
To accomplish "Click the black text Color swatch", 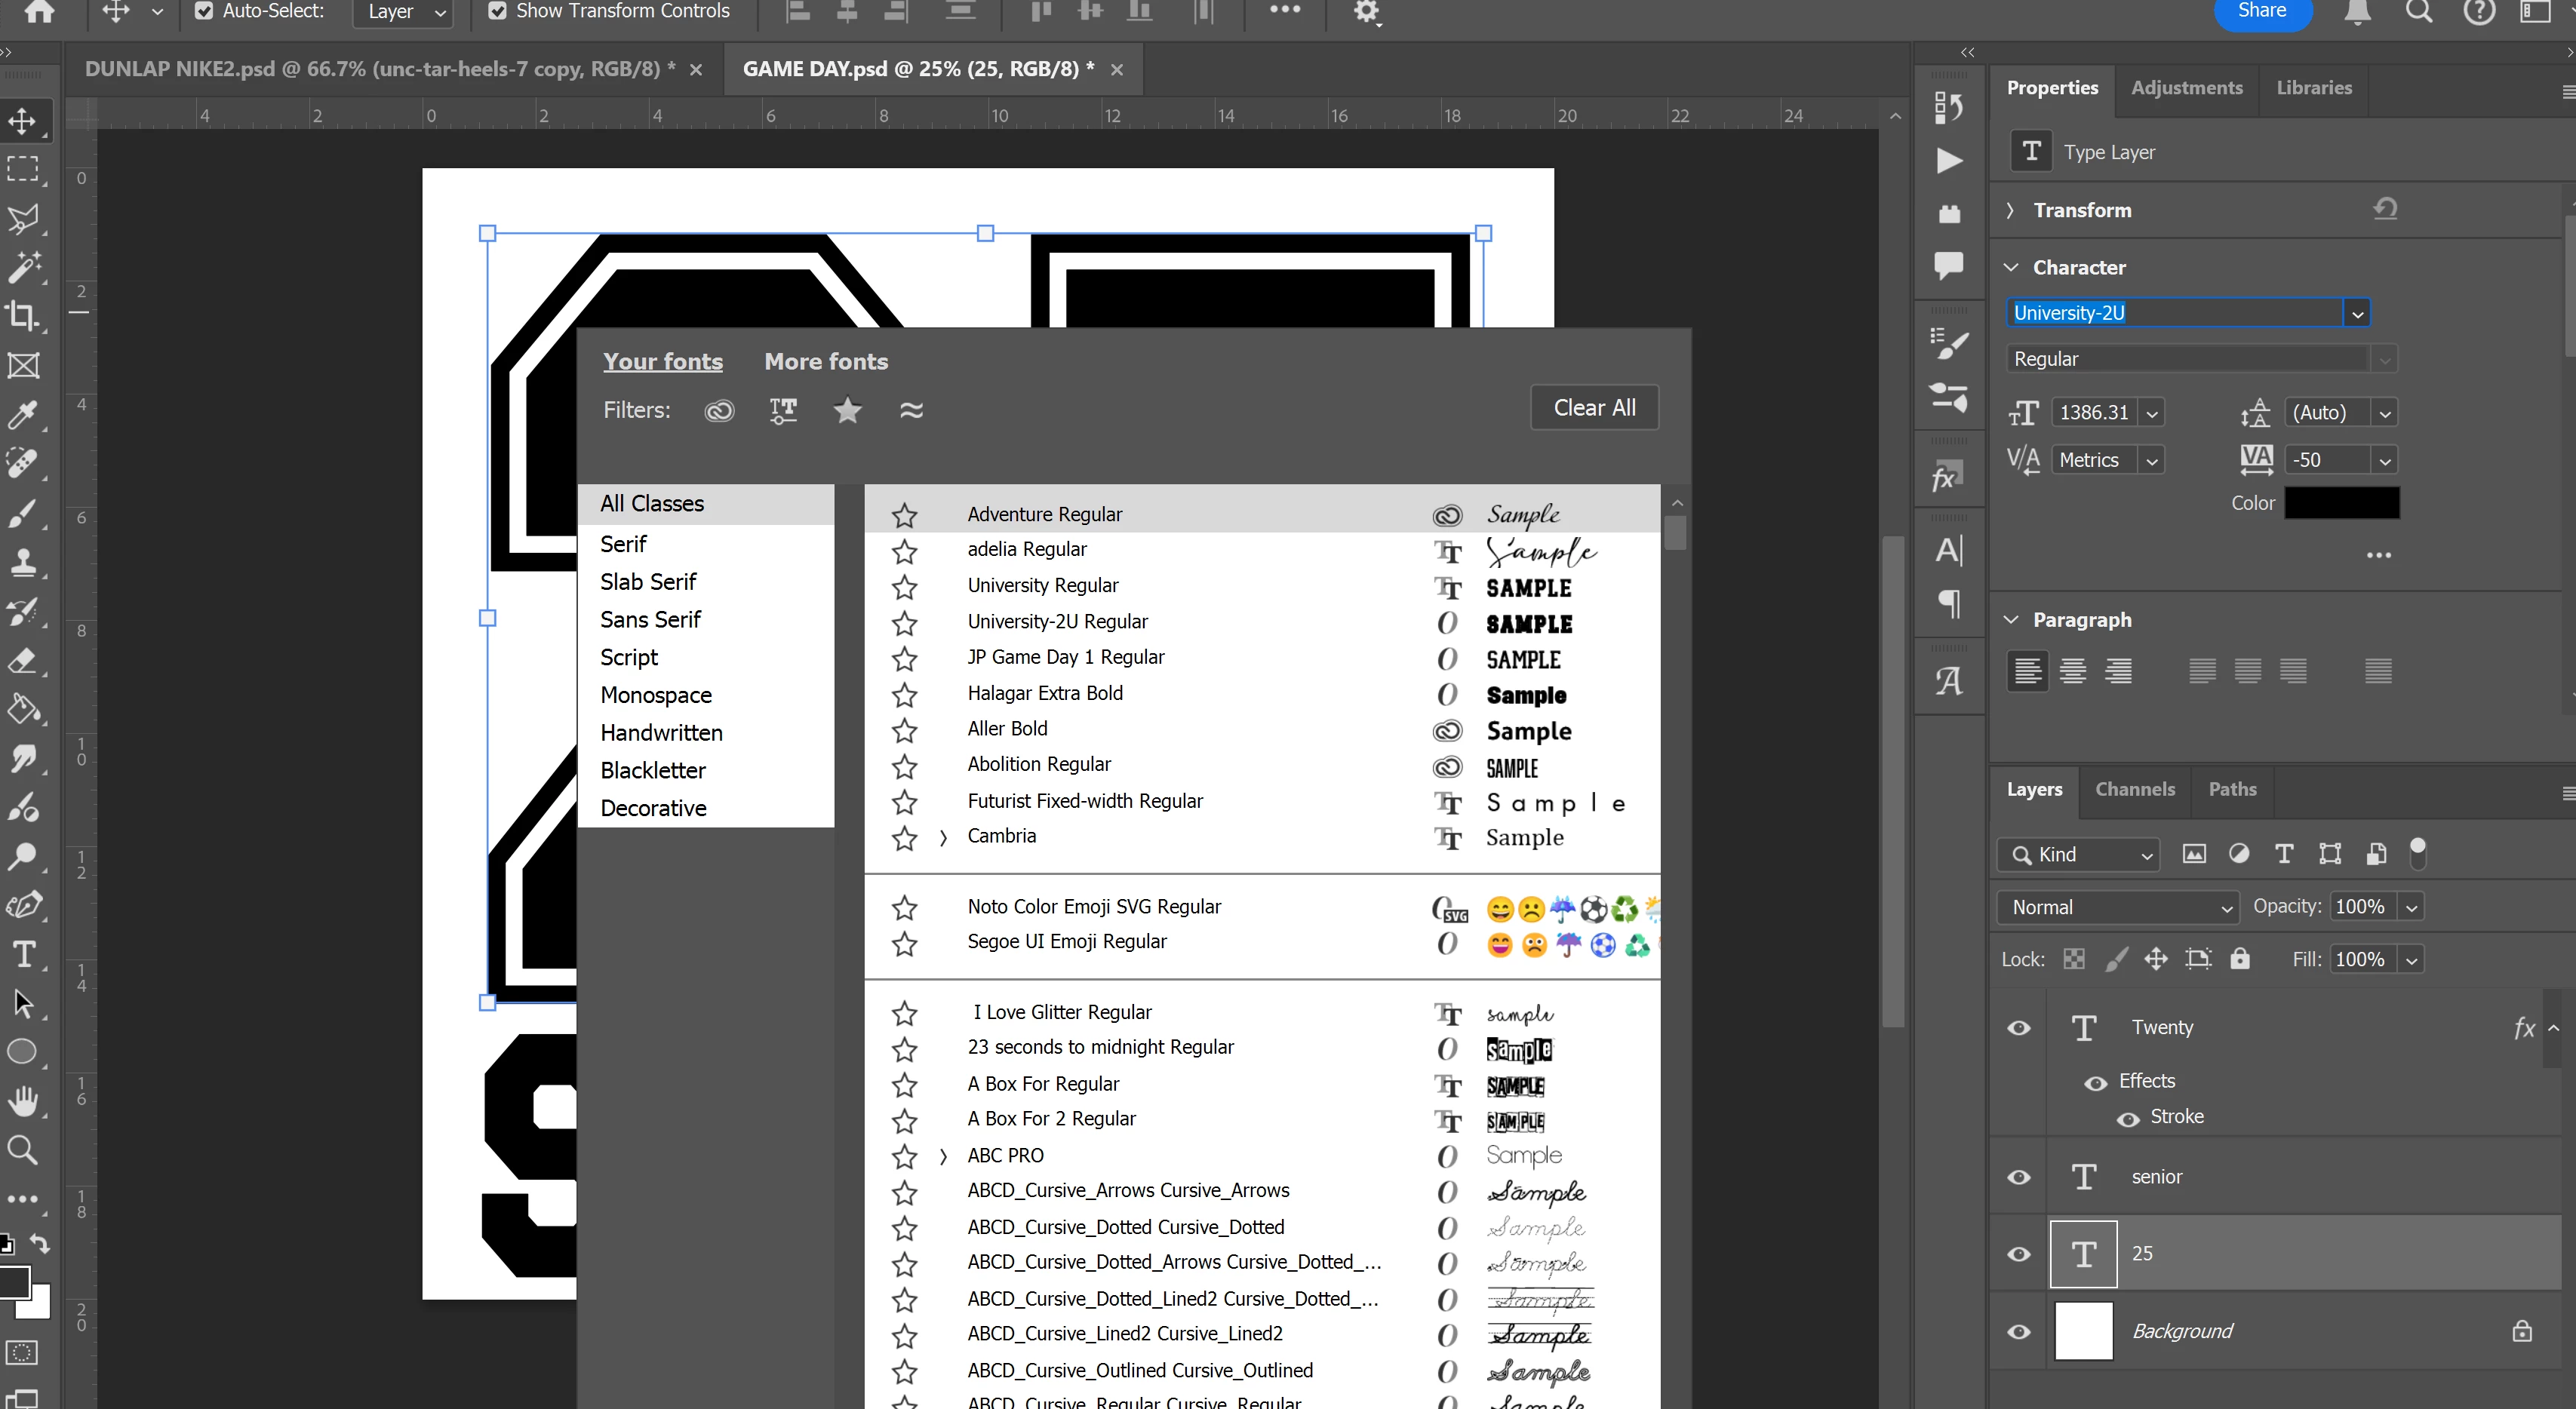I will point(2341,503).
